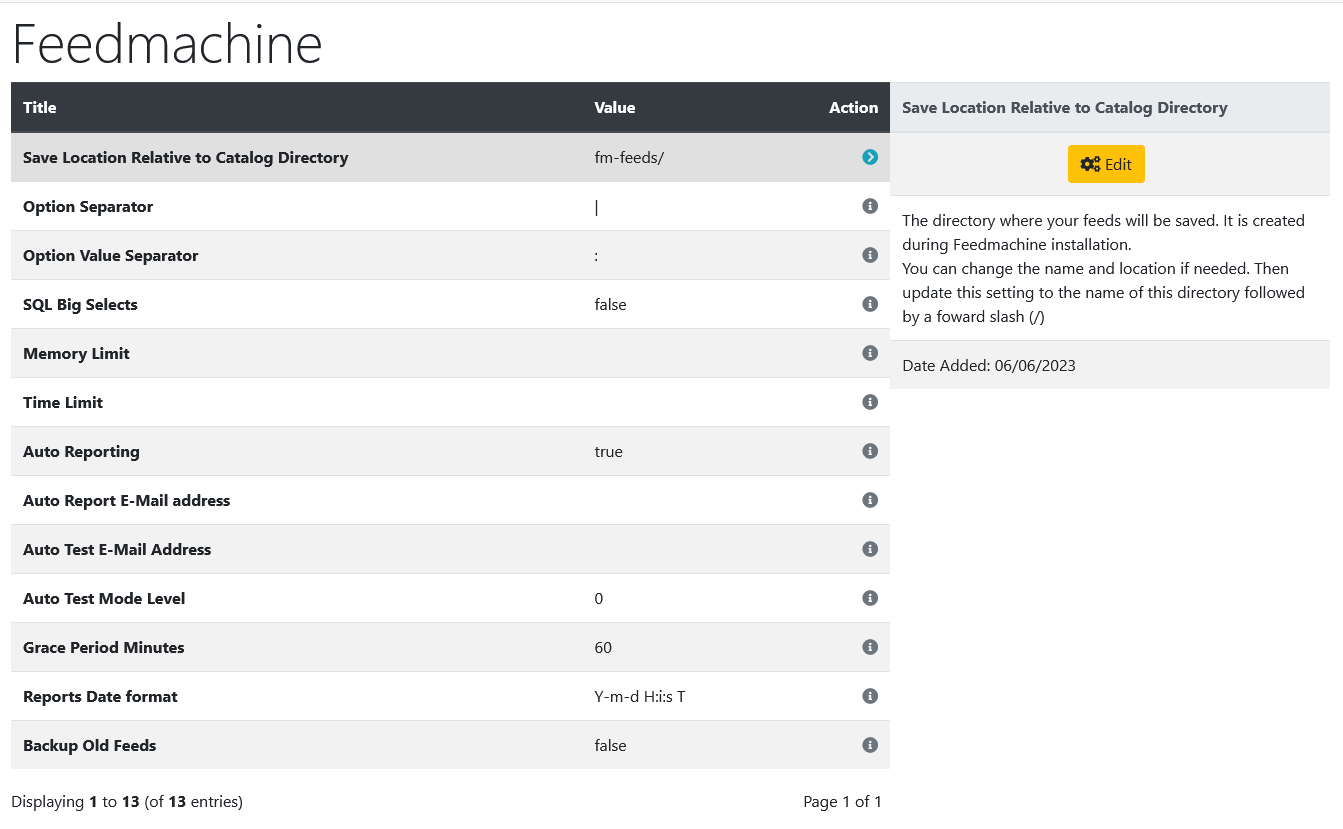The image size is (1343, 829).
Task: Click the colon value of Option Value Separator
Action: (596, 256)
